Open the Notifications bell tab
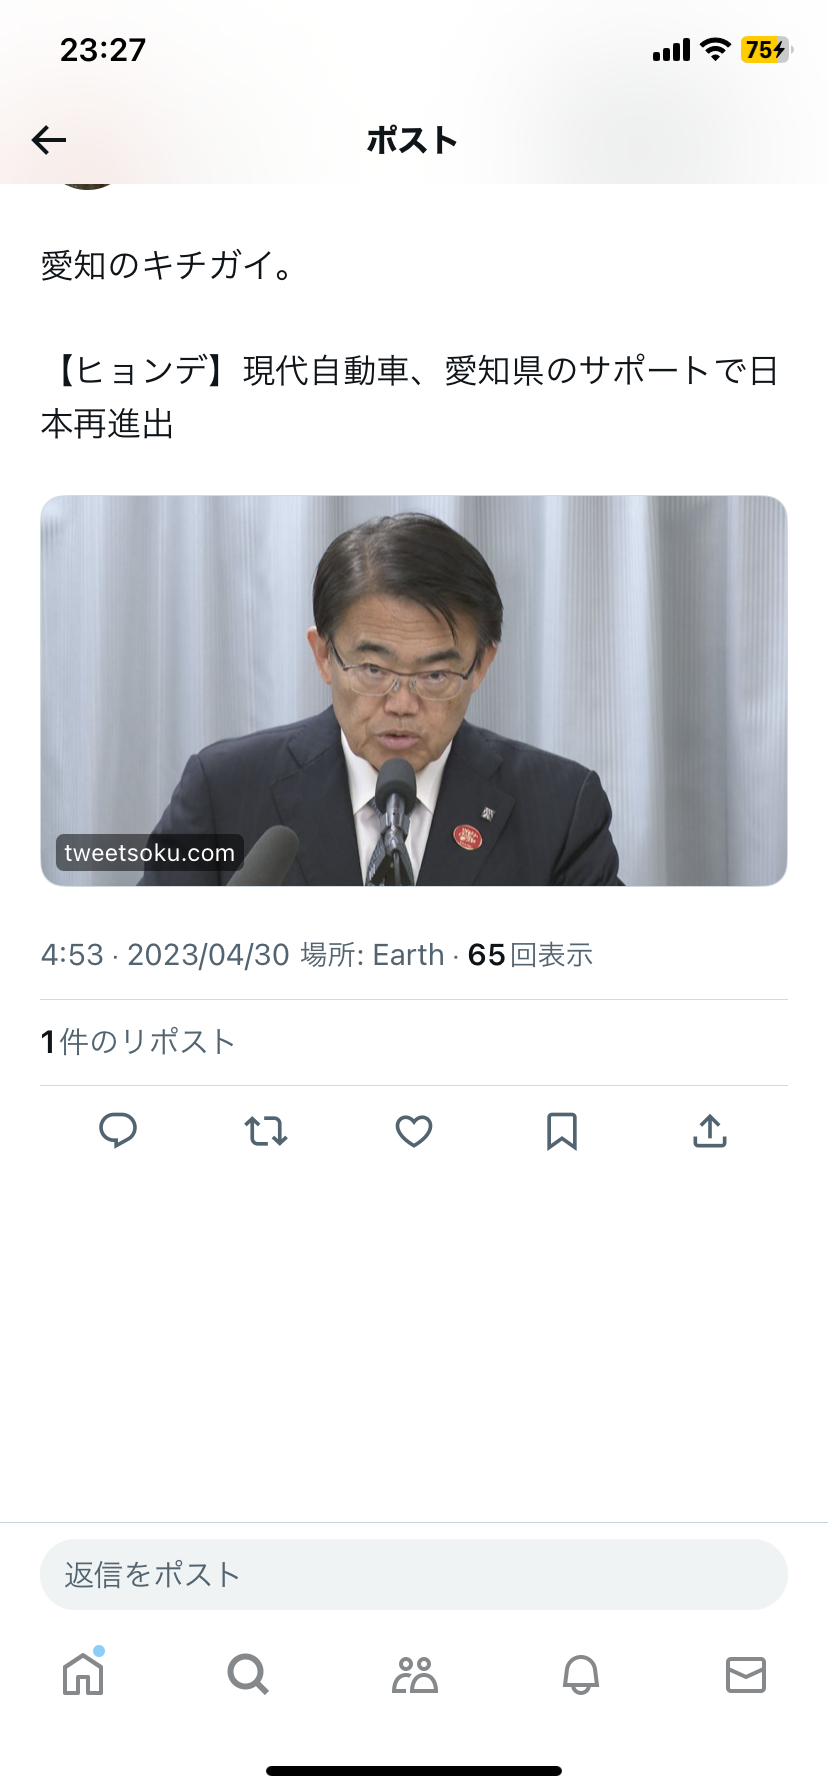This screenshot has width=828, height=1792. [580, 1674]
